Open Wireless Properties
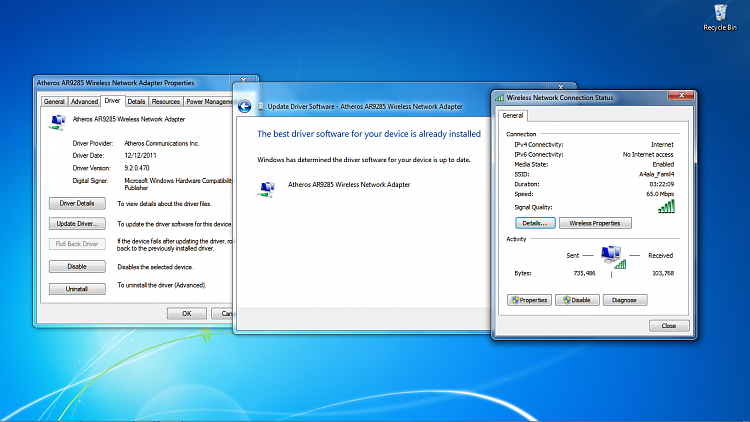 pyautogui.click(x=595, y=223)
